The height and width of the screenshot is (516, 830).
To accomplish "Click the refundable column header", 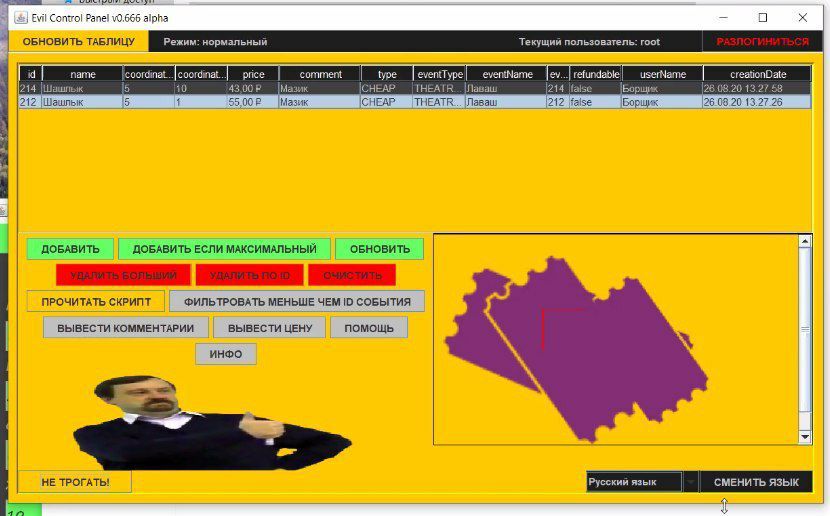I will click(x=596, y=74).
